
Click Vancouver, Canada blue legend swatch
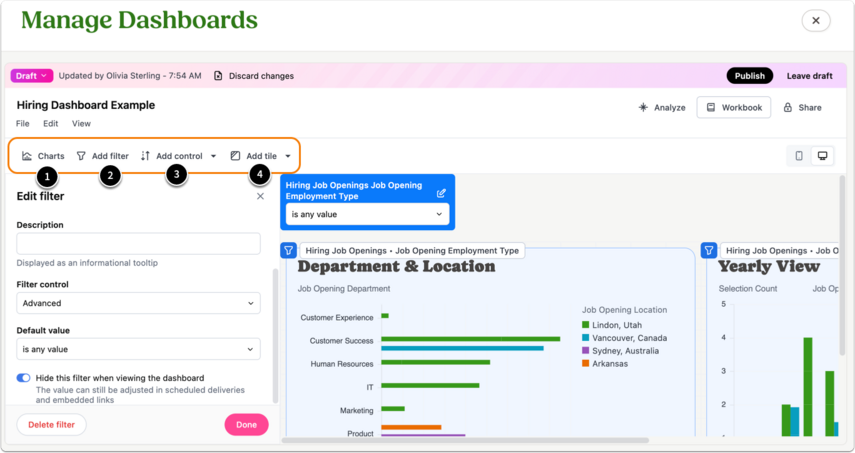click(x=586, y=338)
